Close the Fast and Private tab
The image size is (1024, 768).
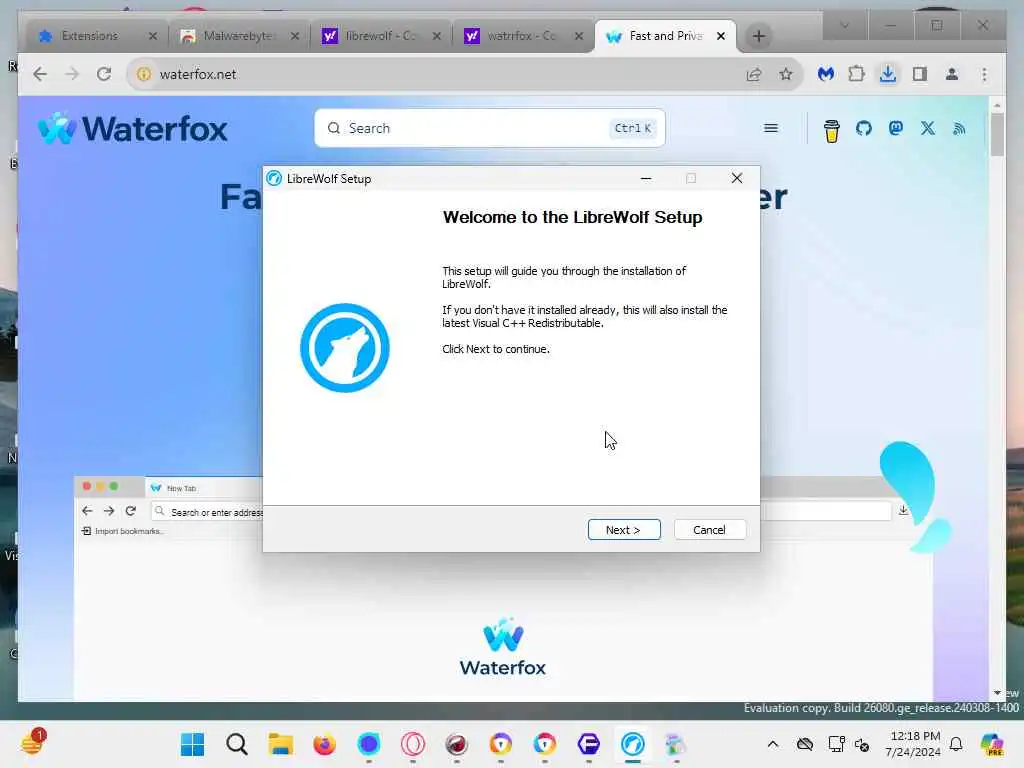pyautogui.click(x=721, y=36)
